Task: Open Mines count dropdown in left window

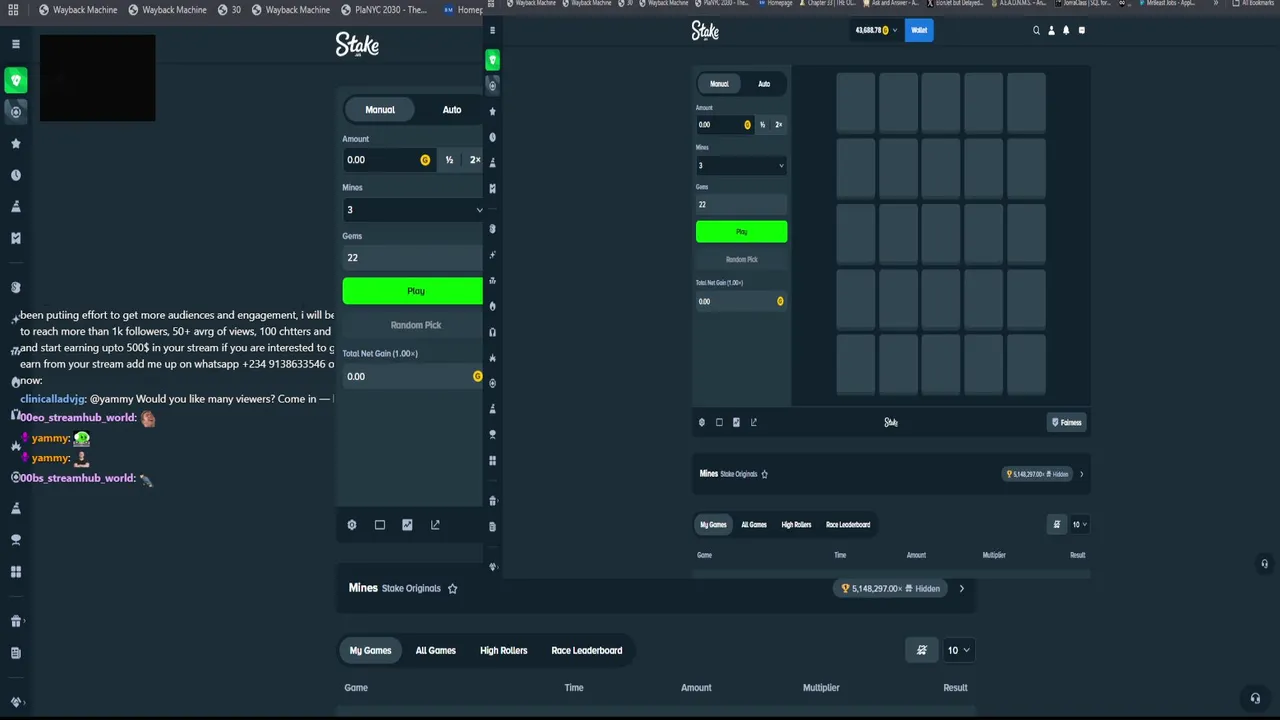Action: [413, 210]
